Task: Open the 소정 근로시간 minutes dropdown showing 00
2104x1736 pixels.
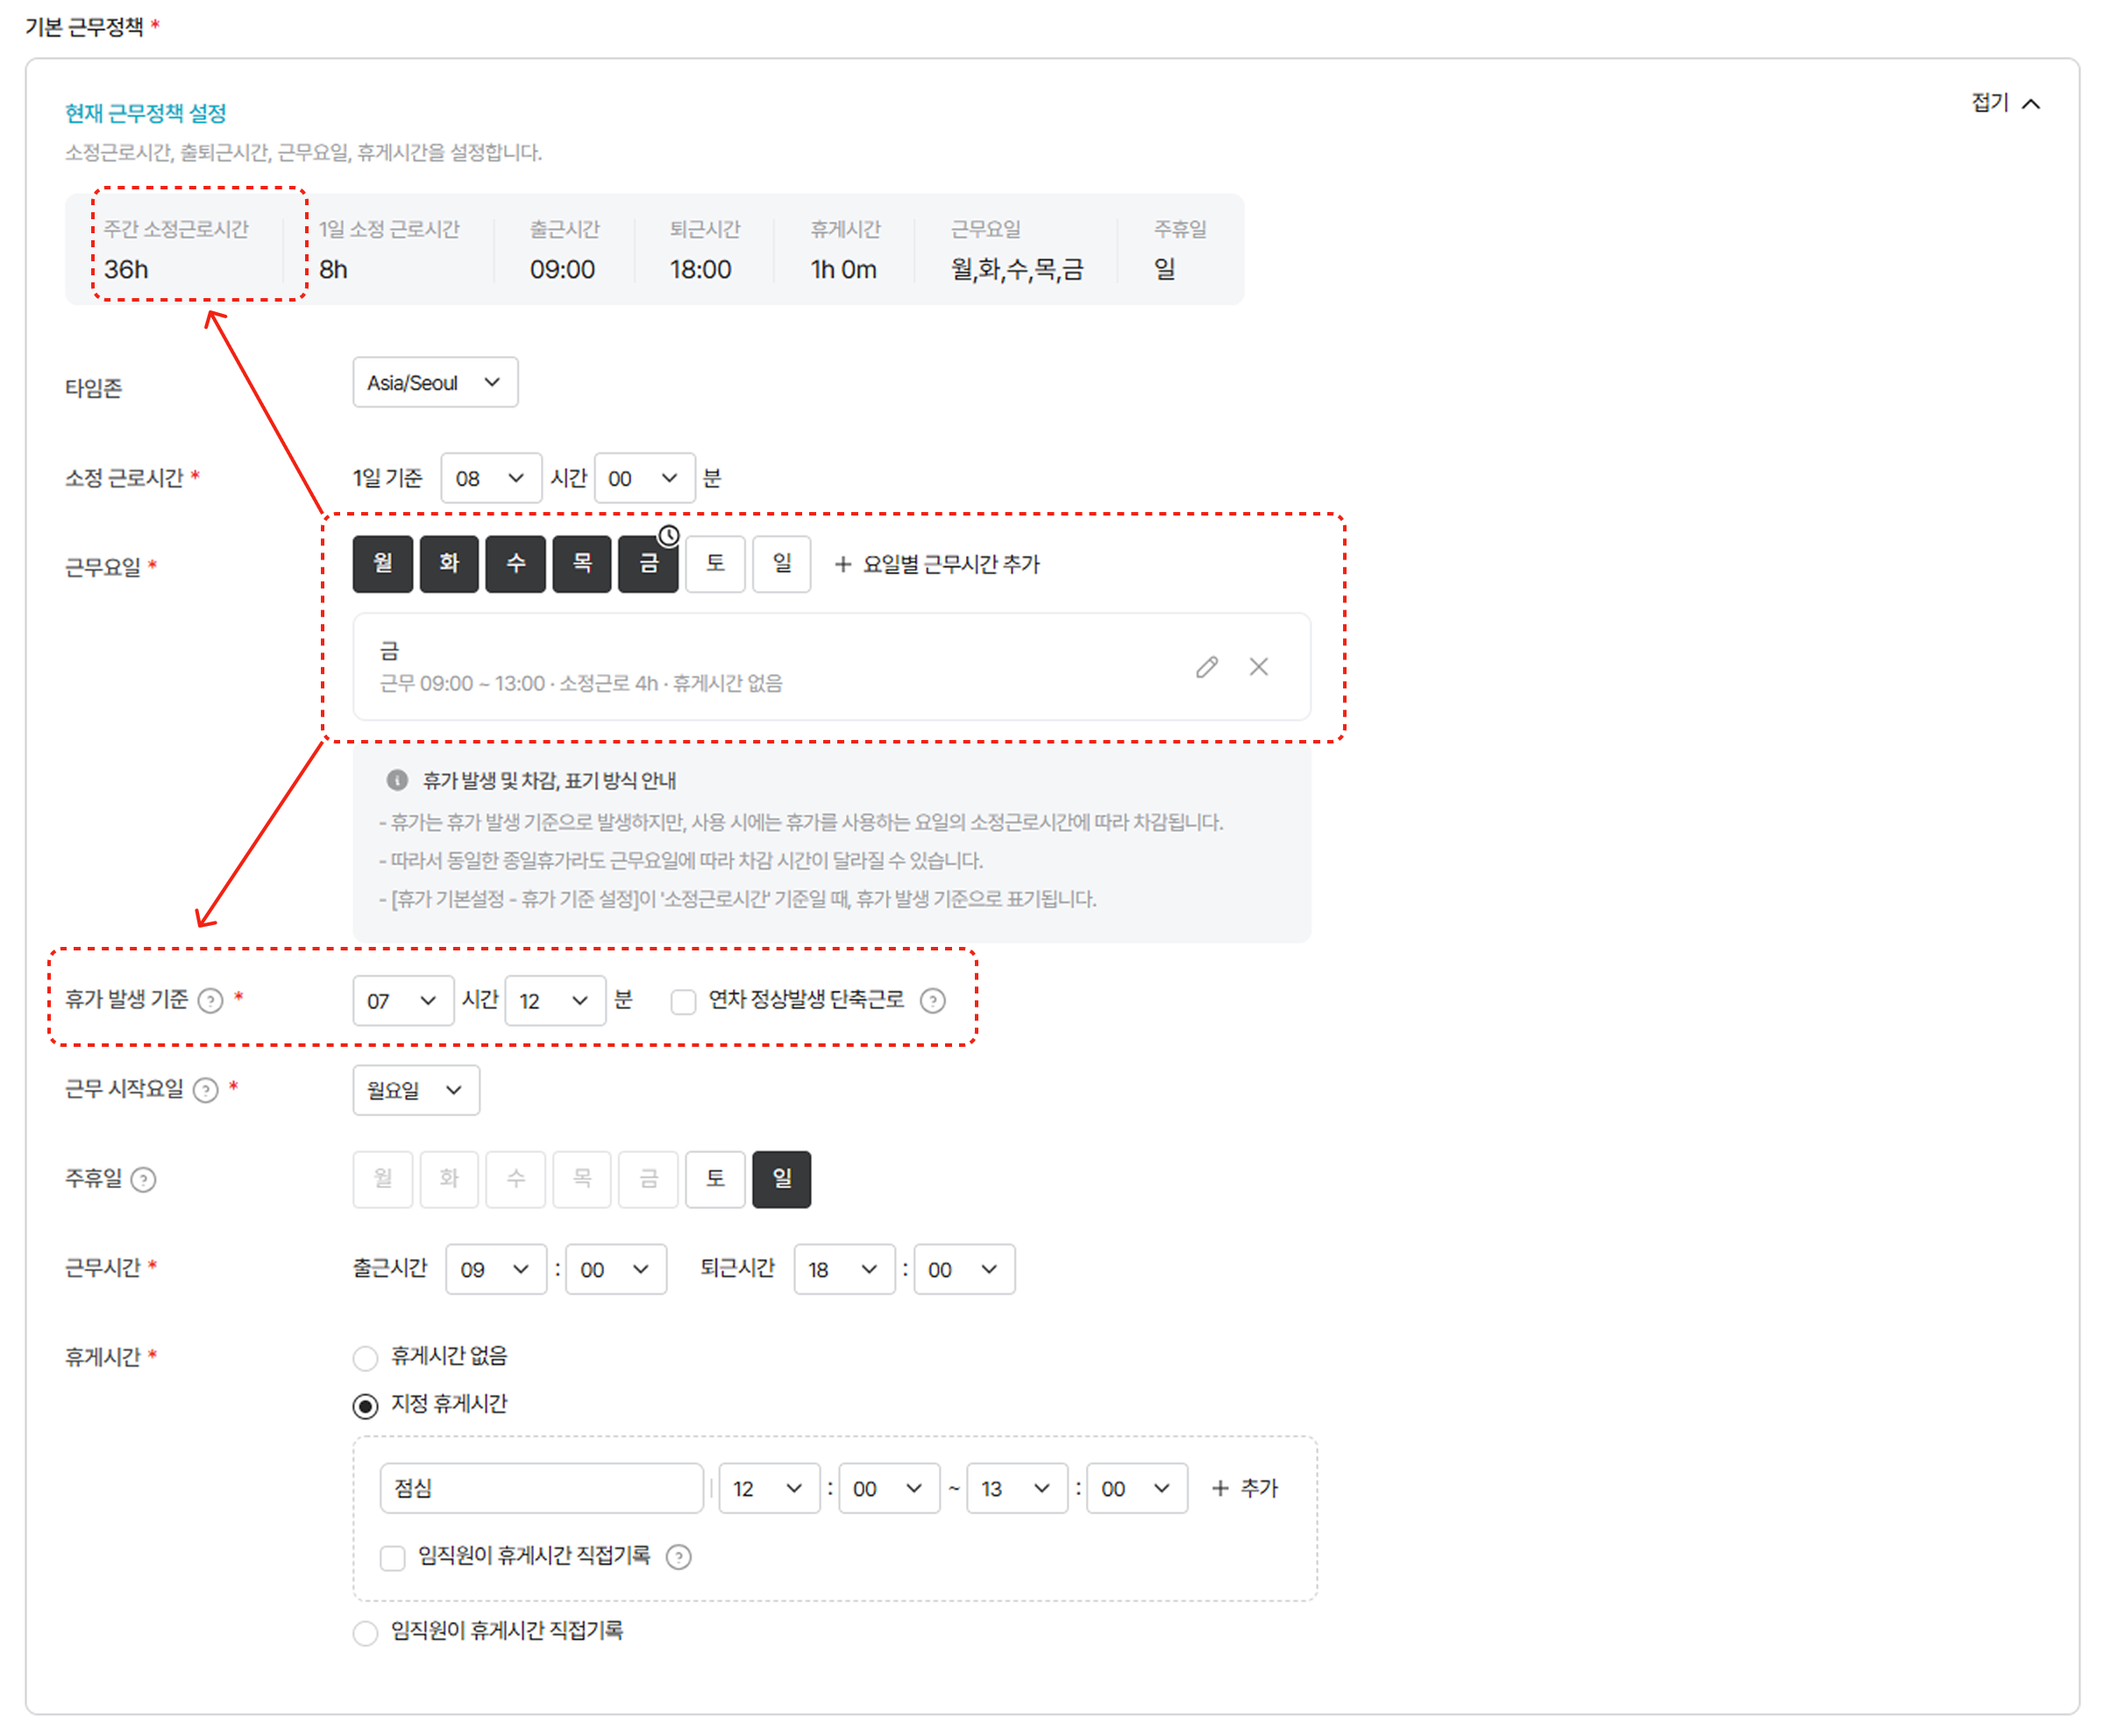Action: 645,478
